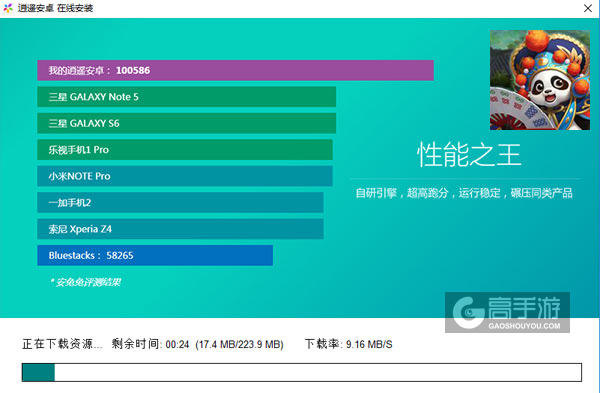
Task: Click the 自研引擎 description line
Action: 464,193
